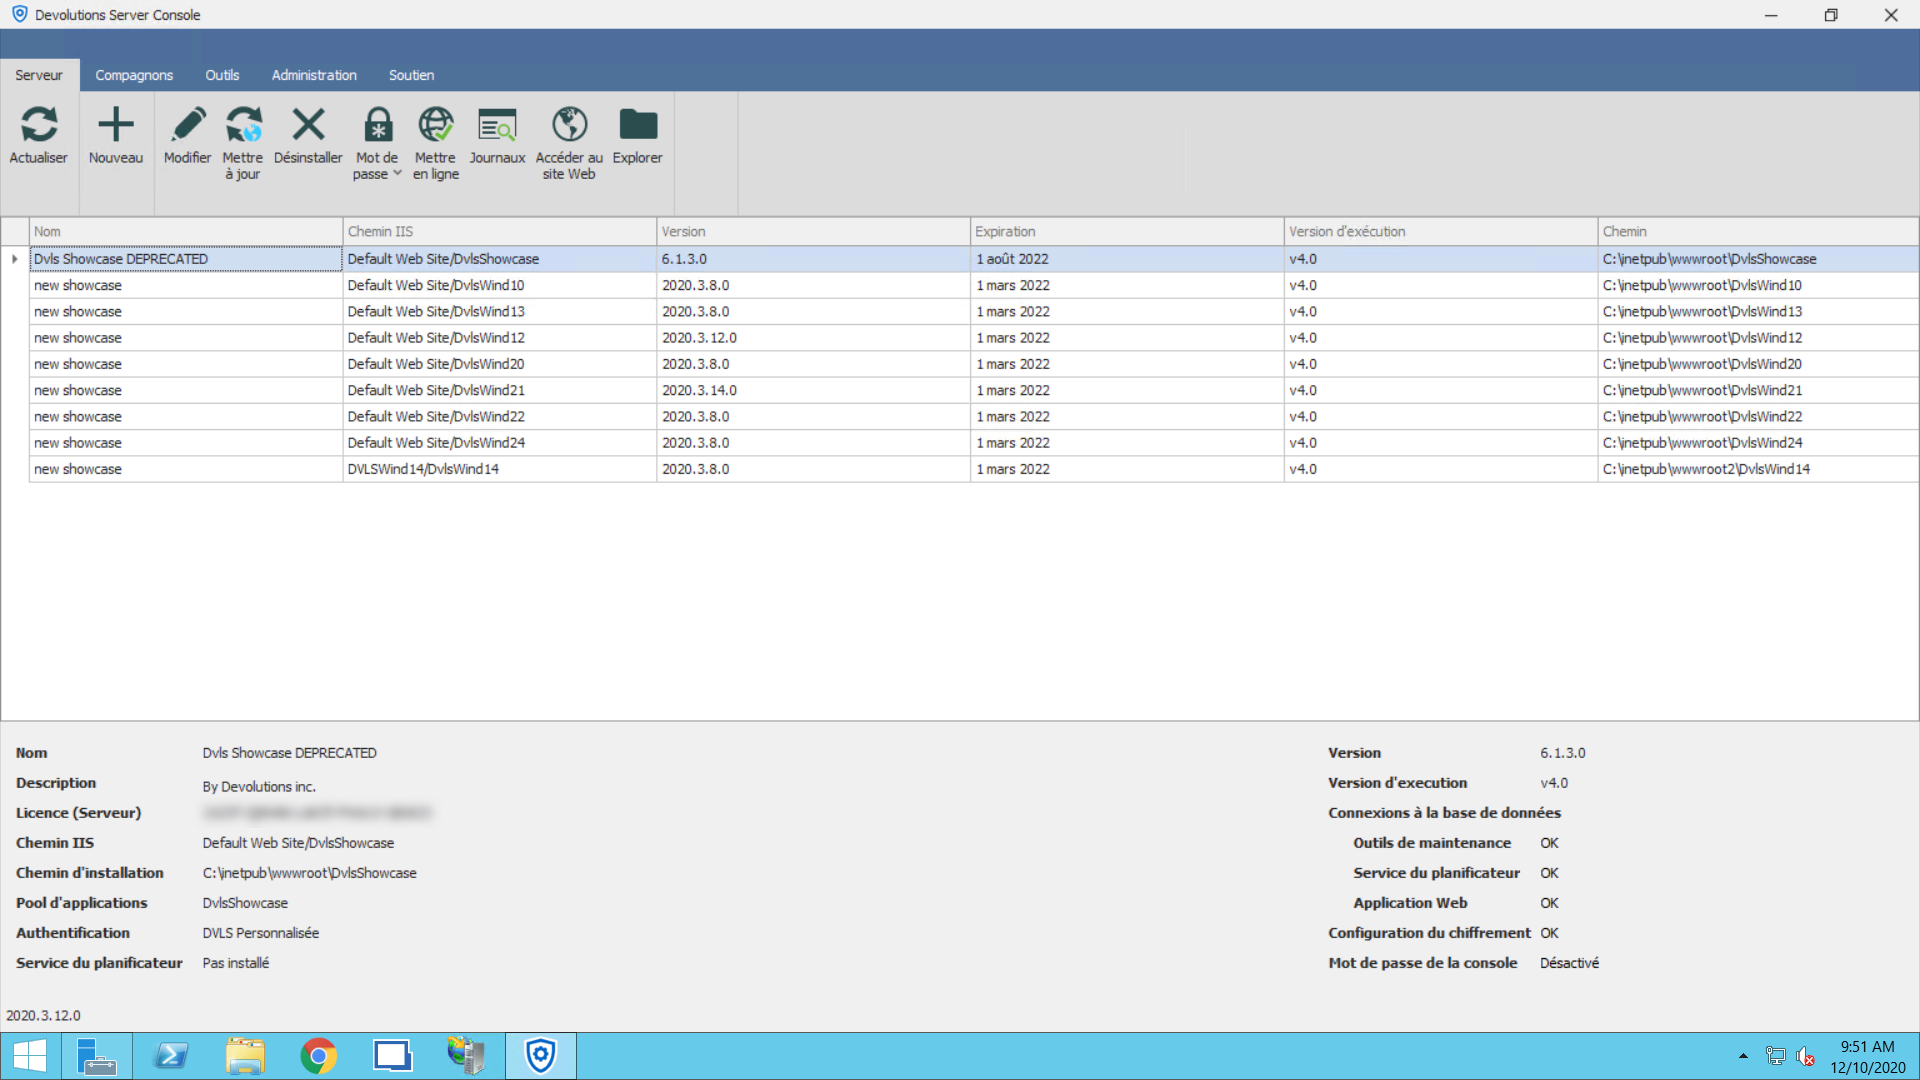Click the Nouveau plus icon
The height and width of the screenshot is (1080, 1920).
coord(116,126)
